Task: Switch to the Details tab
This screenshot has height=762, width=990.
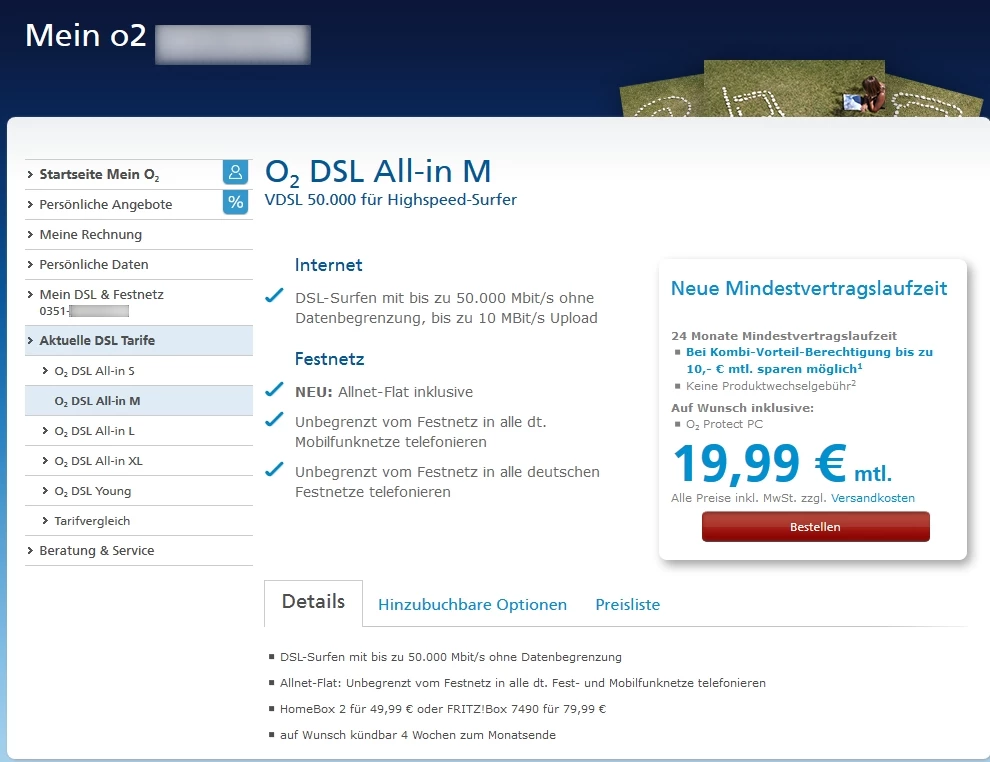Action: click(x=313, y=602)
